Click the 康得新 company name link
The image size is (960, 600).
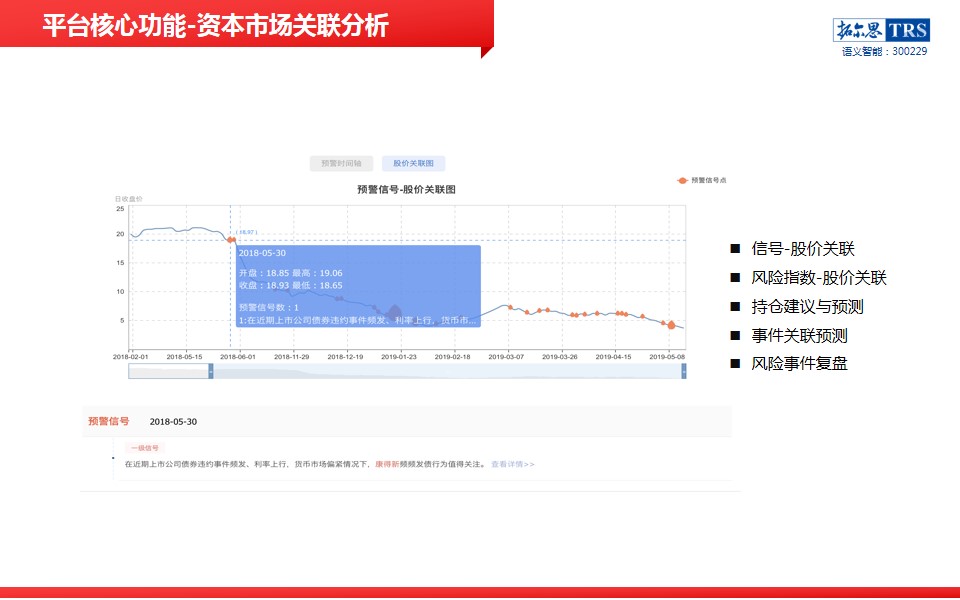point(387,464)
